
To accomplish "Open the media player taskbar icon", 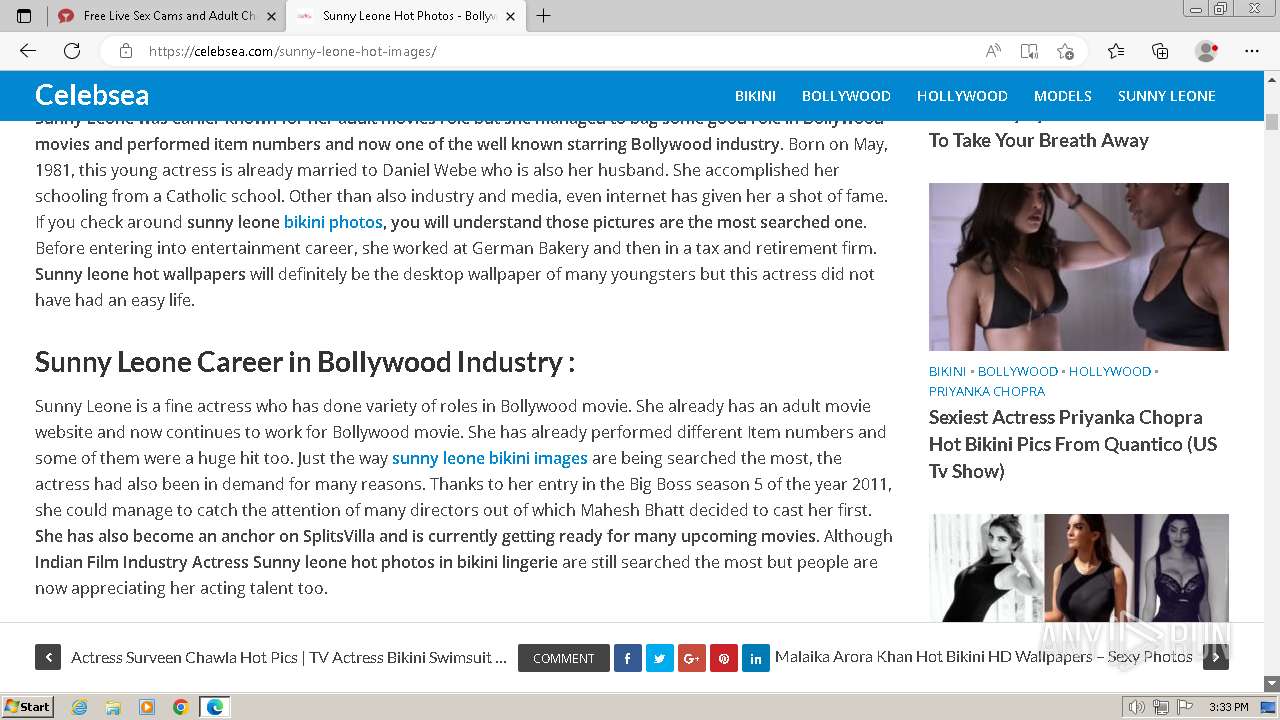I will (x=147, y=707).
